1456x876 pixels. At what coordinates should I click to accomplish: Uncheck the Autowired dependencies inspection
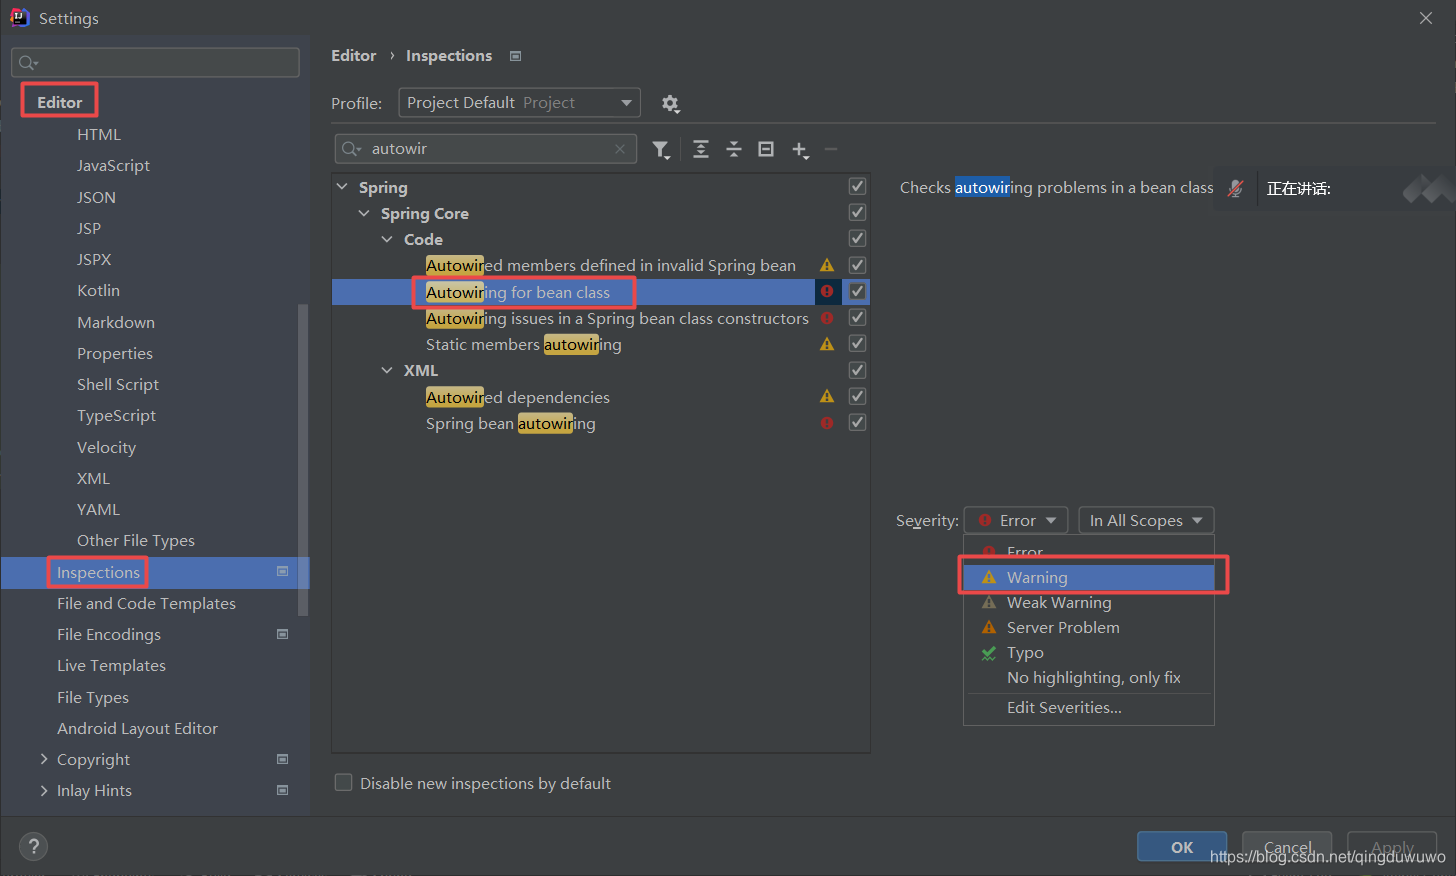pyautogui.click(x=857, y=395)
